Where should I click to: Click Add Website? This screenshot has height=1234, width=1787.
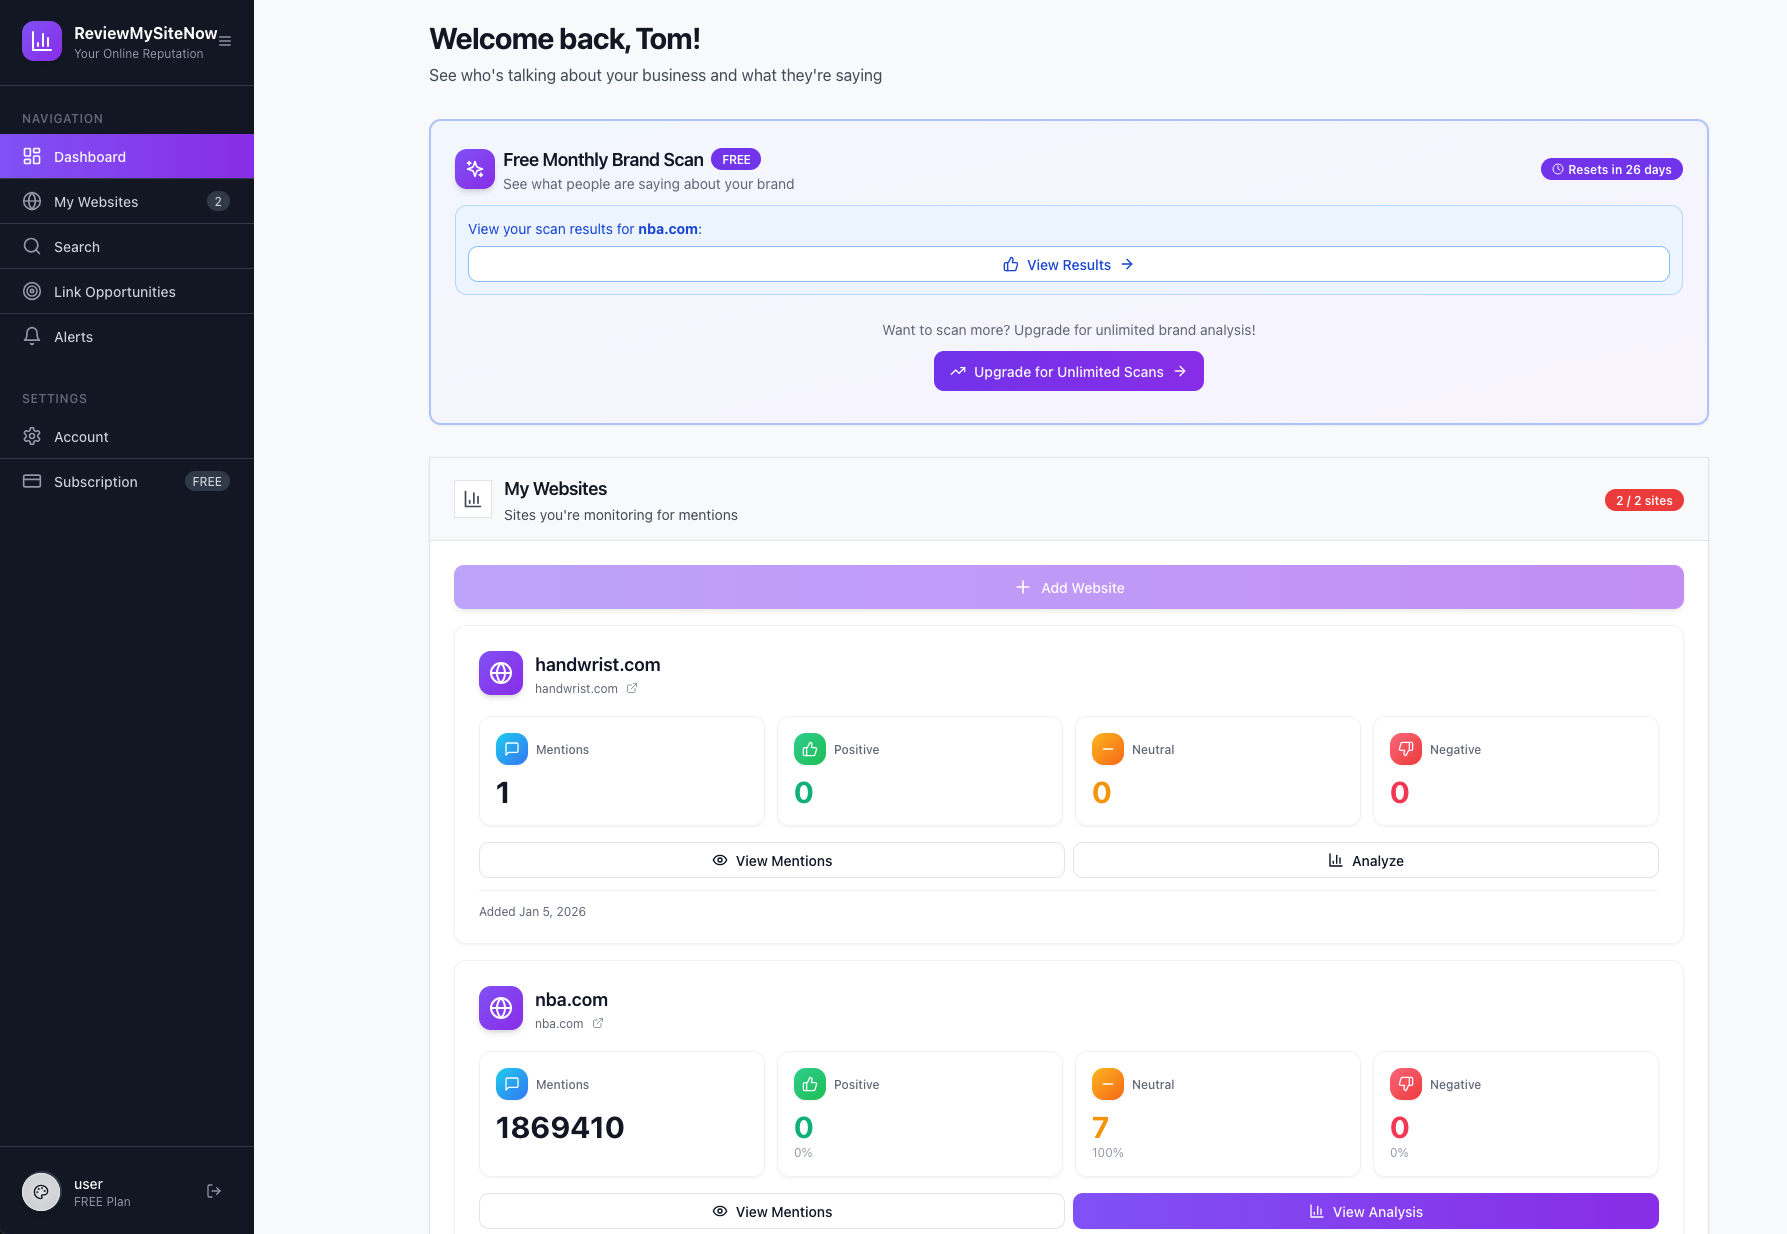click(x=1068, y=587)
